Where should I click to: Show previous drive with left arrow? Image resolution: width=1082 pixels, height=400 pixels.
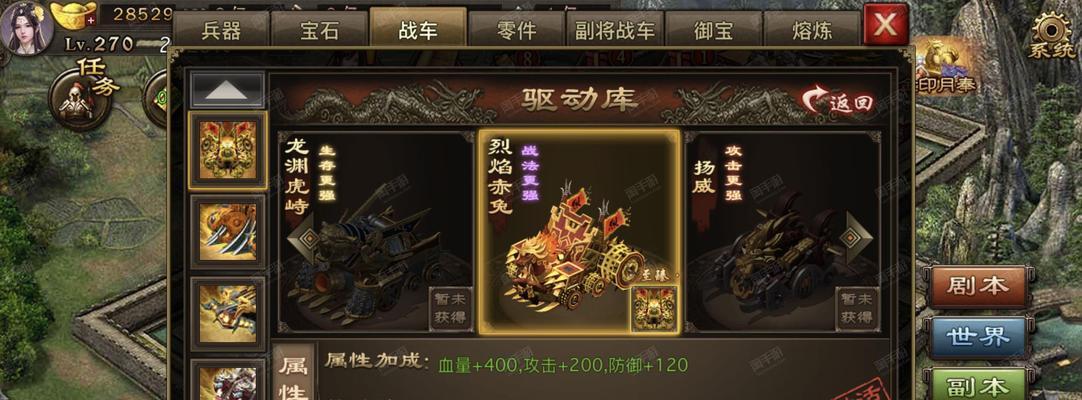tap(304, 238)
